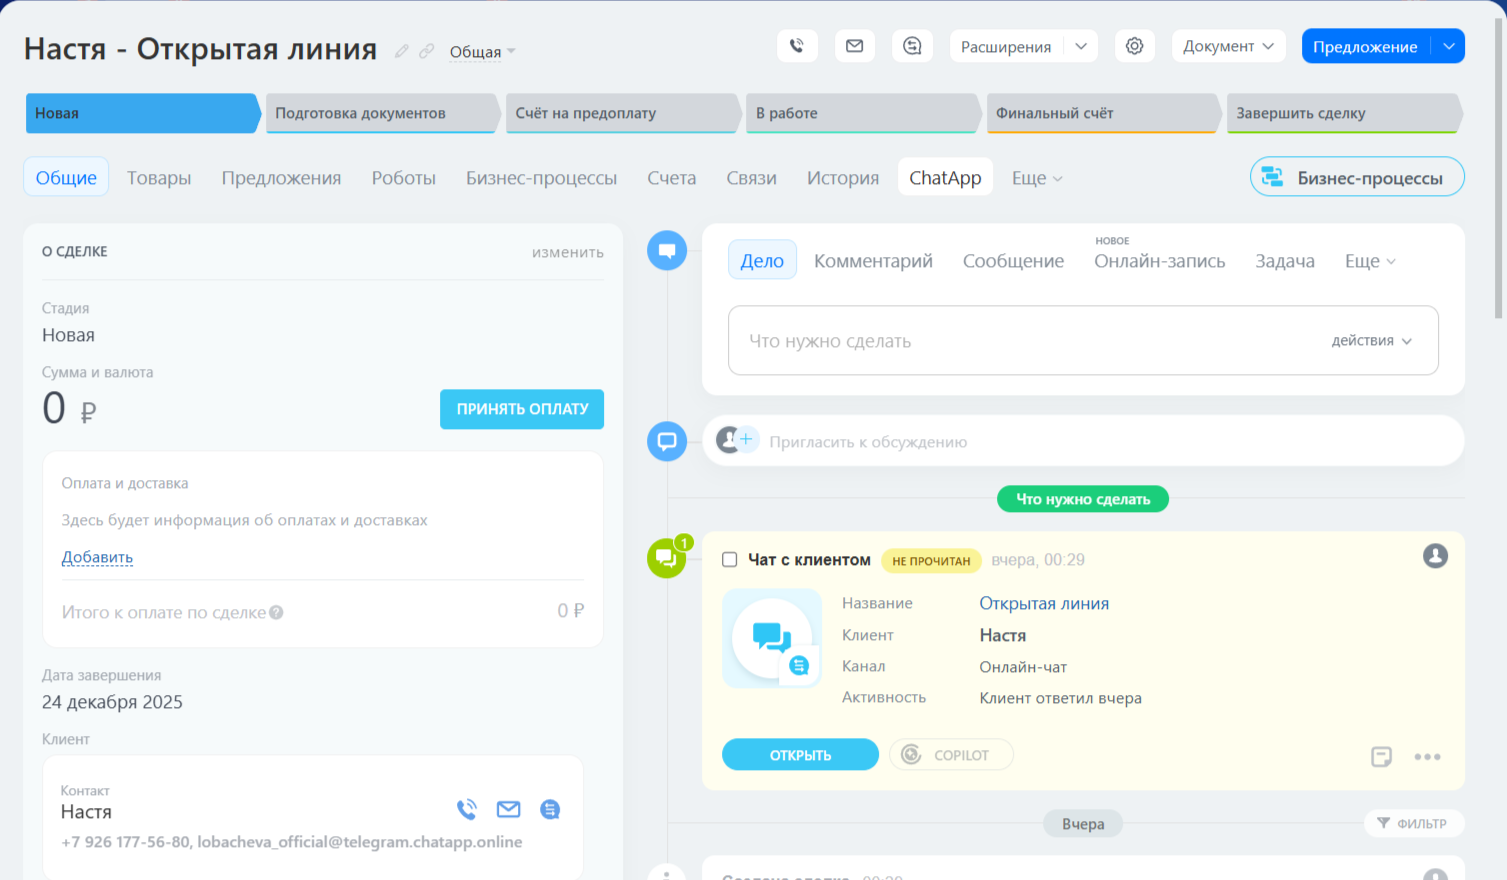The image size is (1507, 880).
Task: Open the settings gear icon
Action: (1134, 46)
